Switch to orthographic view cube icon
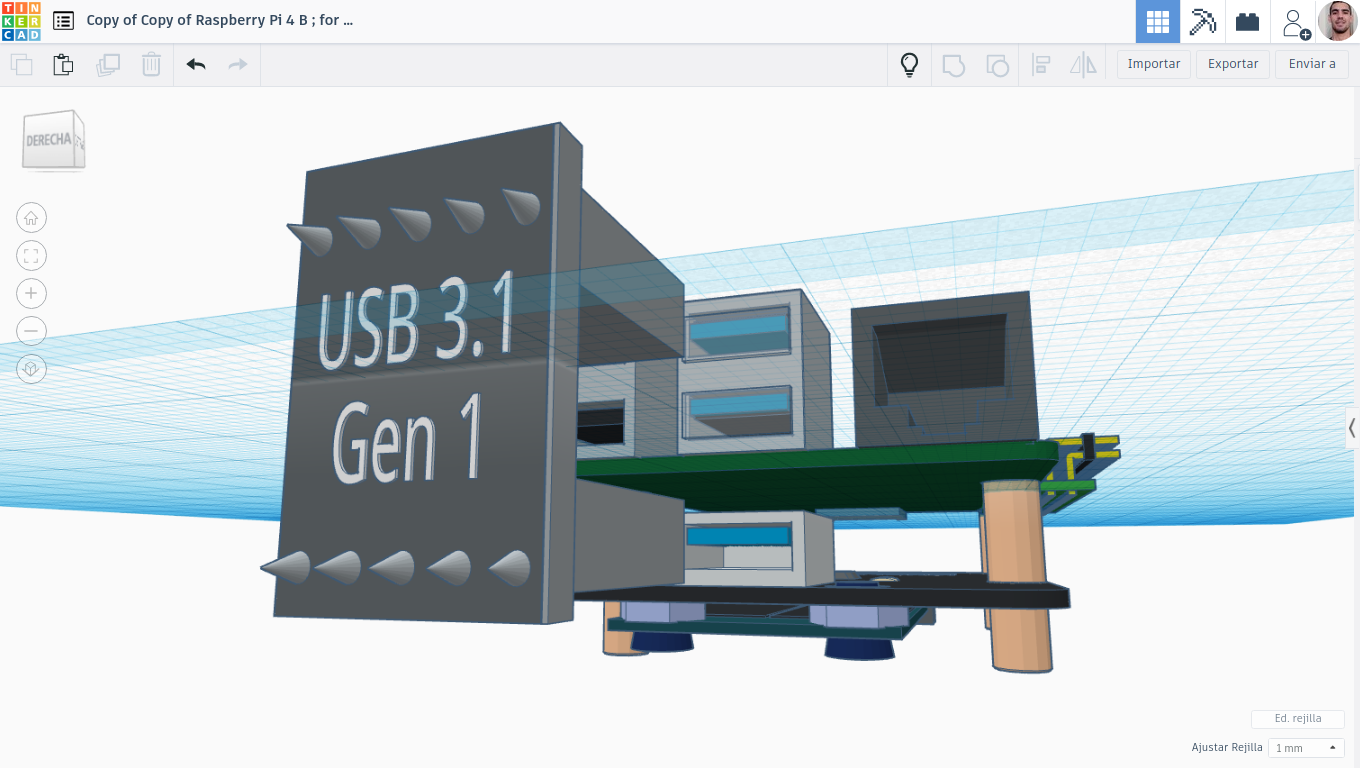 coord(31,369)
